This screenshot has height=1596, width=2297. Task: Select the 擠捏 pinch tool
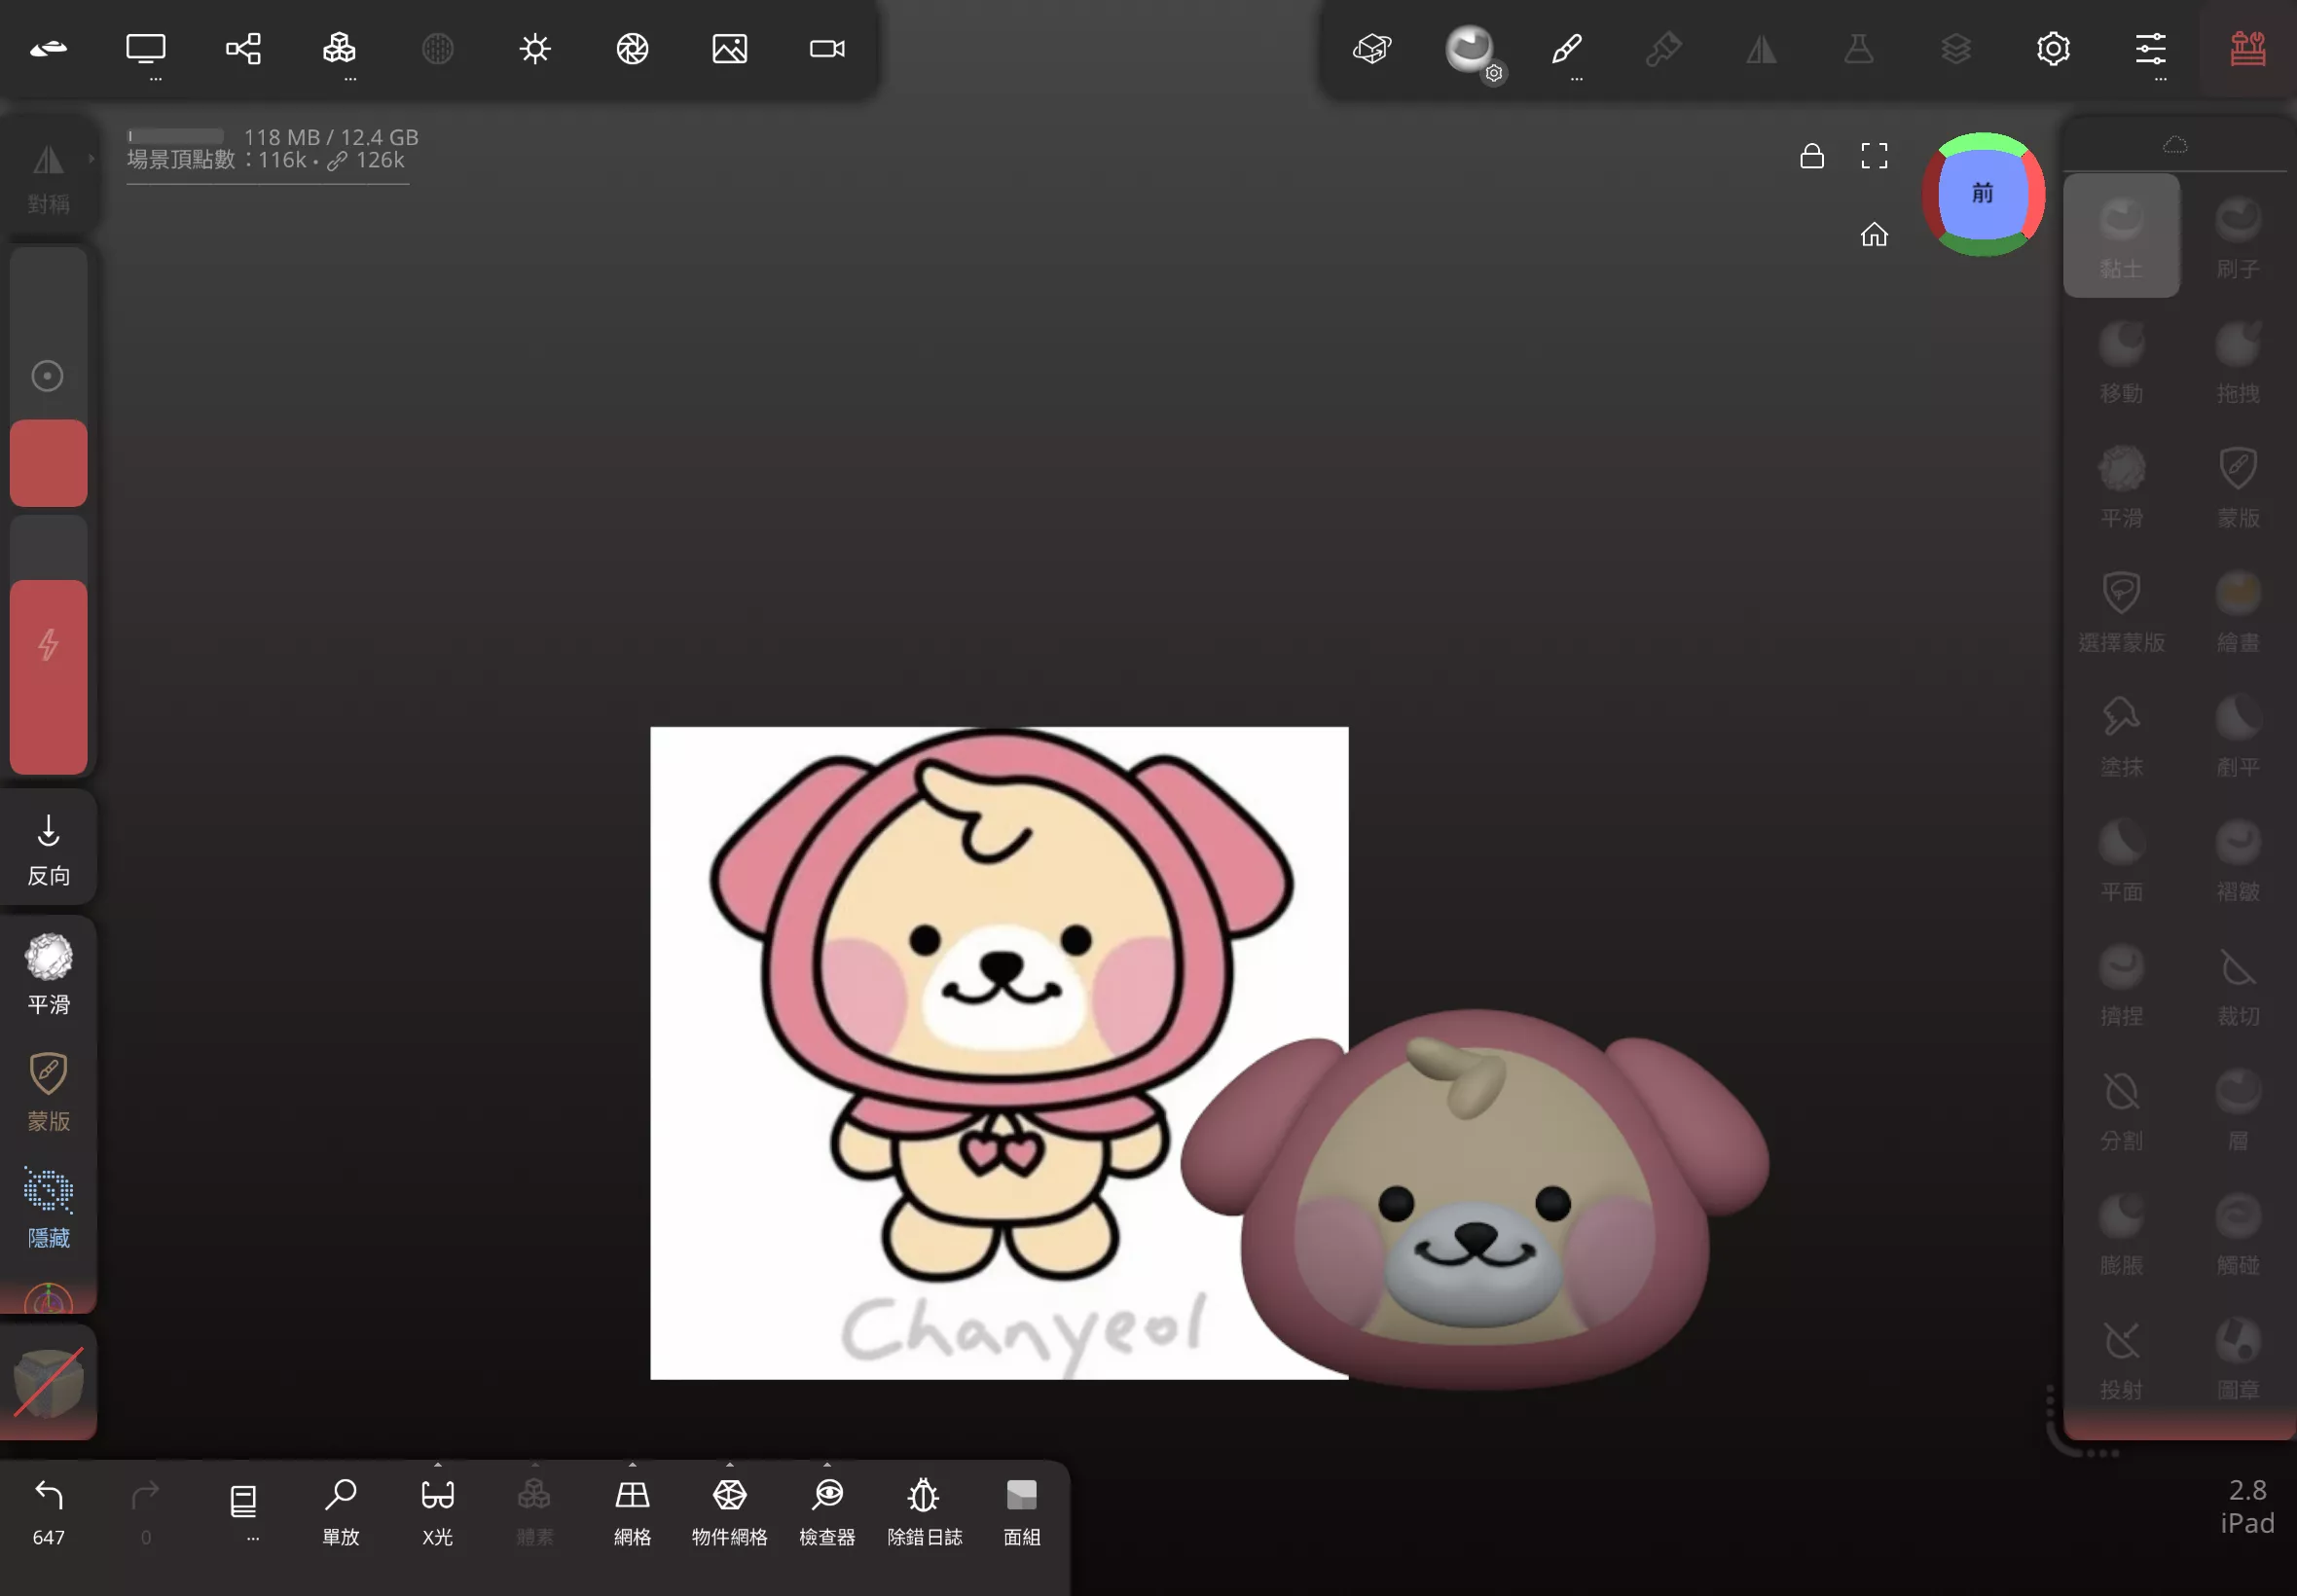[x=2121, y=984]
